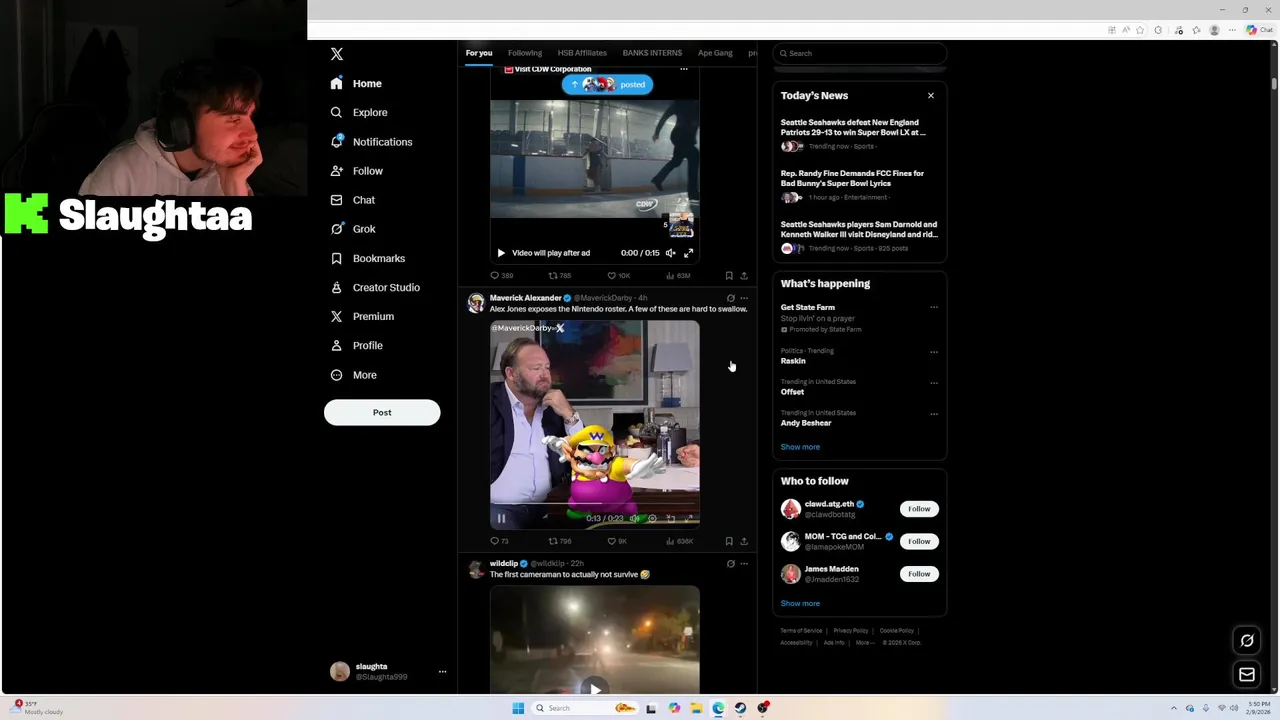Image resolution: width=1280 pixels, height=720 pixels.
Task: Click Grok icon on wildclip post
Action: 730,564
